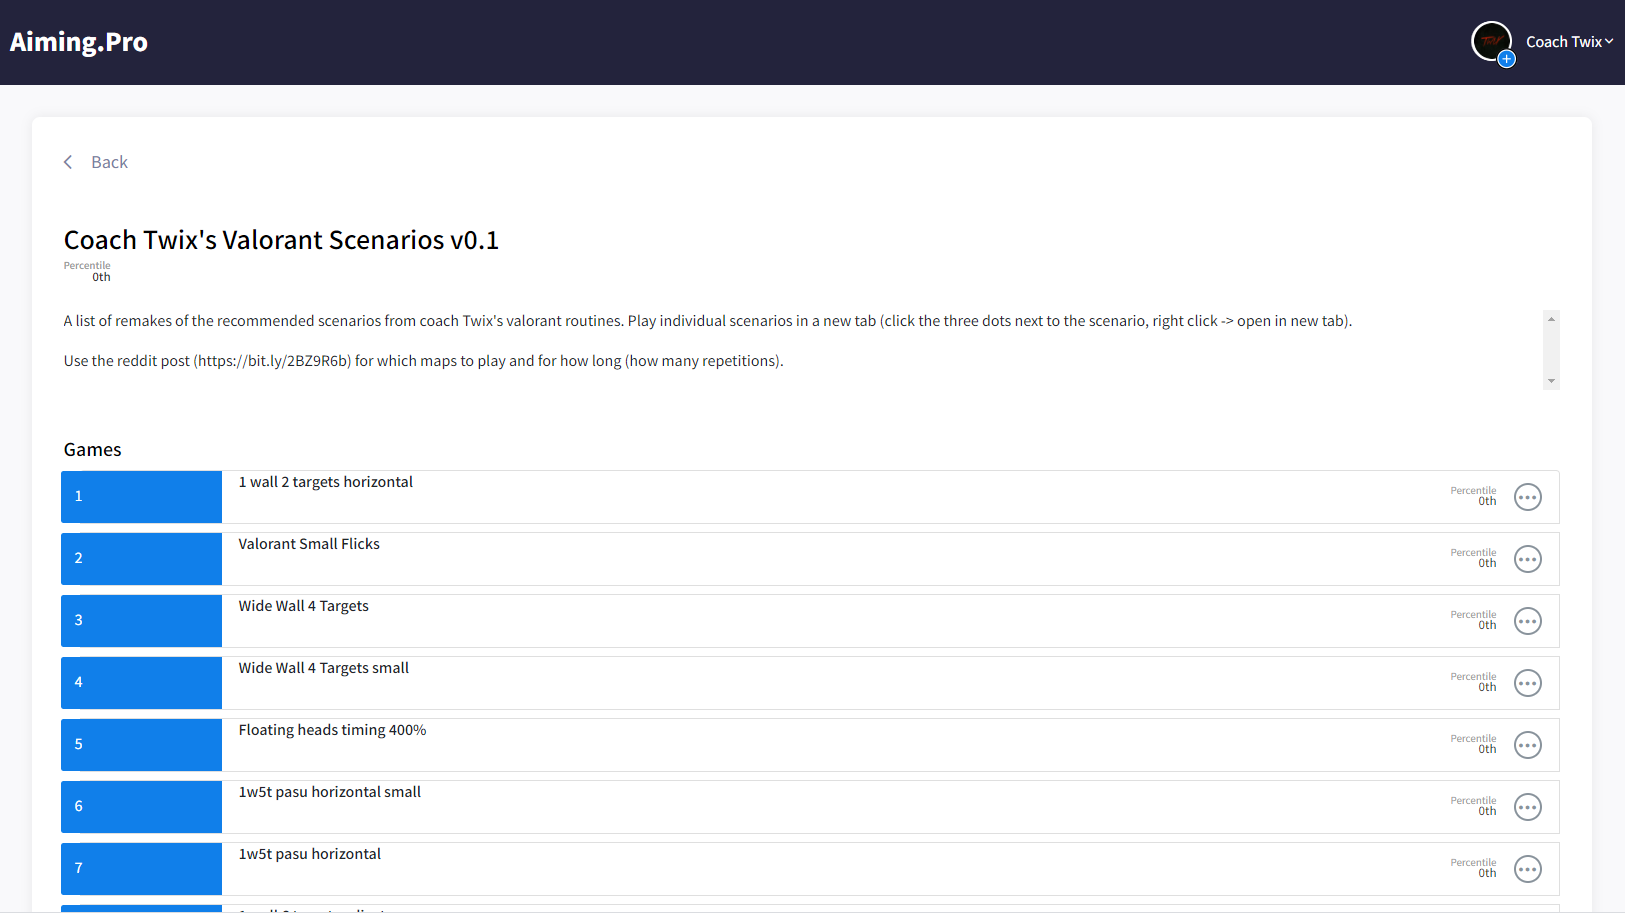Select the blue tile numbered 1
Image resolution: width=1625 pixels, height=914 pixels.
(141, 497)
